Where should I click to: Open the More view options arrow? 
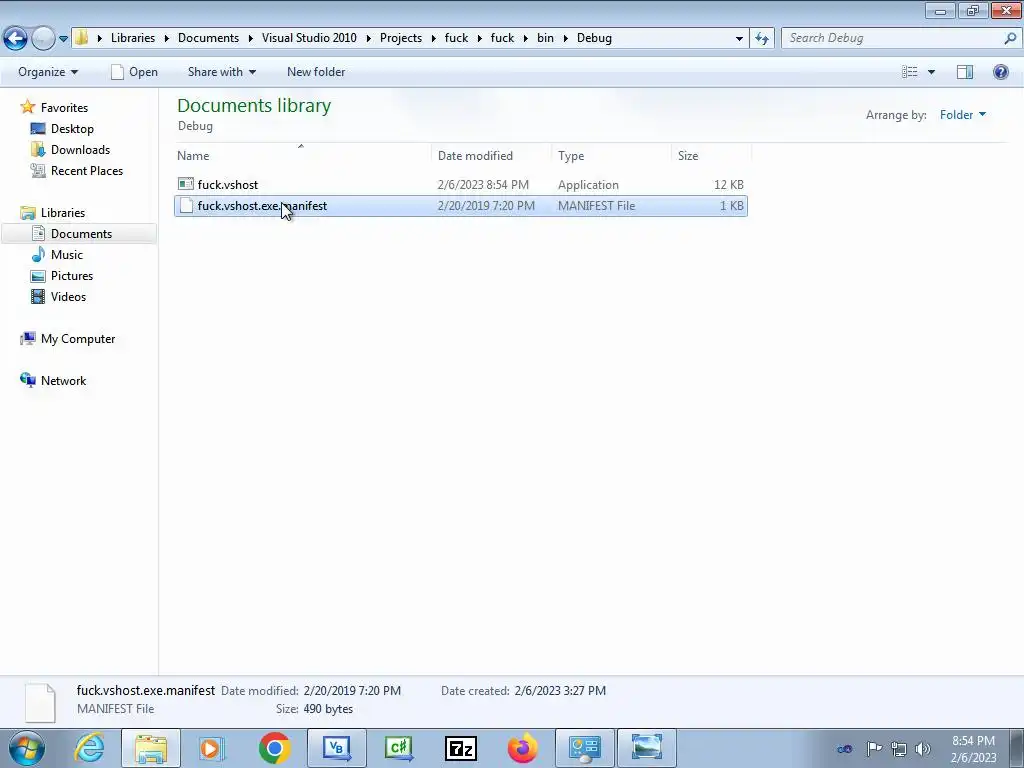pos(931,72)
